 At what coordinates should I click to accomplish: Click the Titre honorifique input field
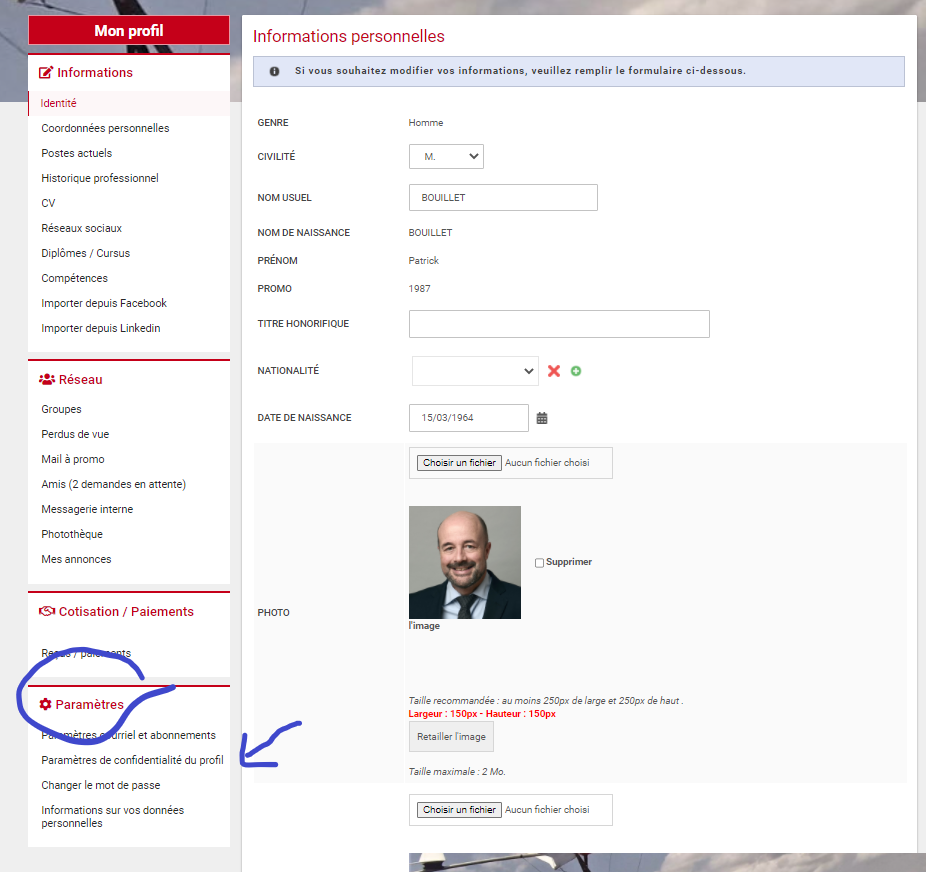tap(559, 324)
